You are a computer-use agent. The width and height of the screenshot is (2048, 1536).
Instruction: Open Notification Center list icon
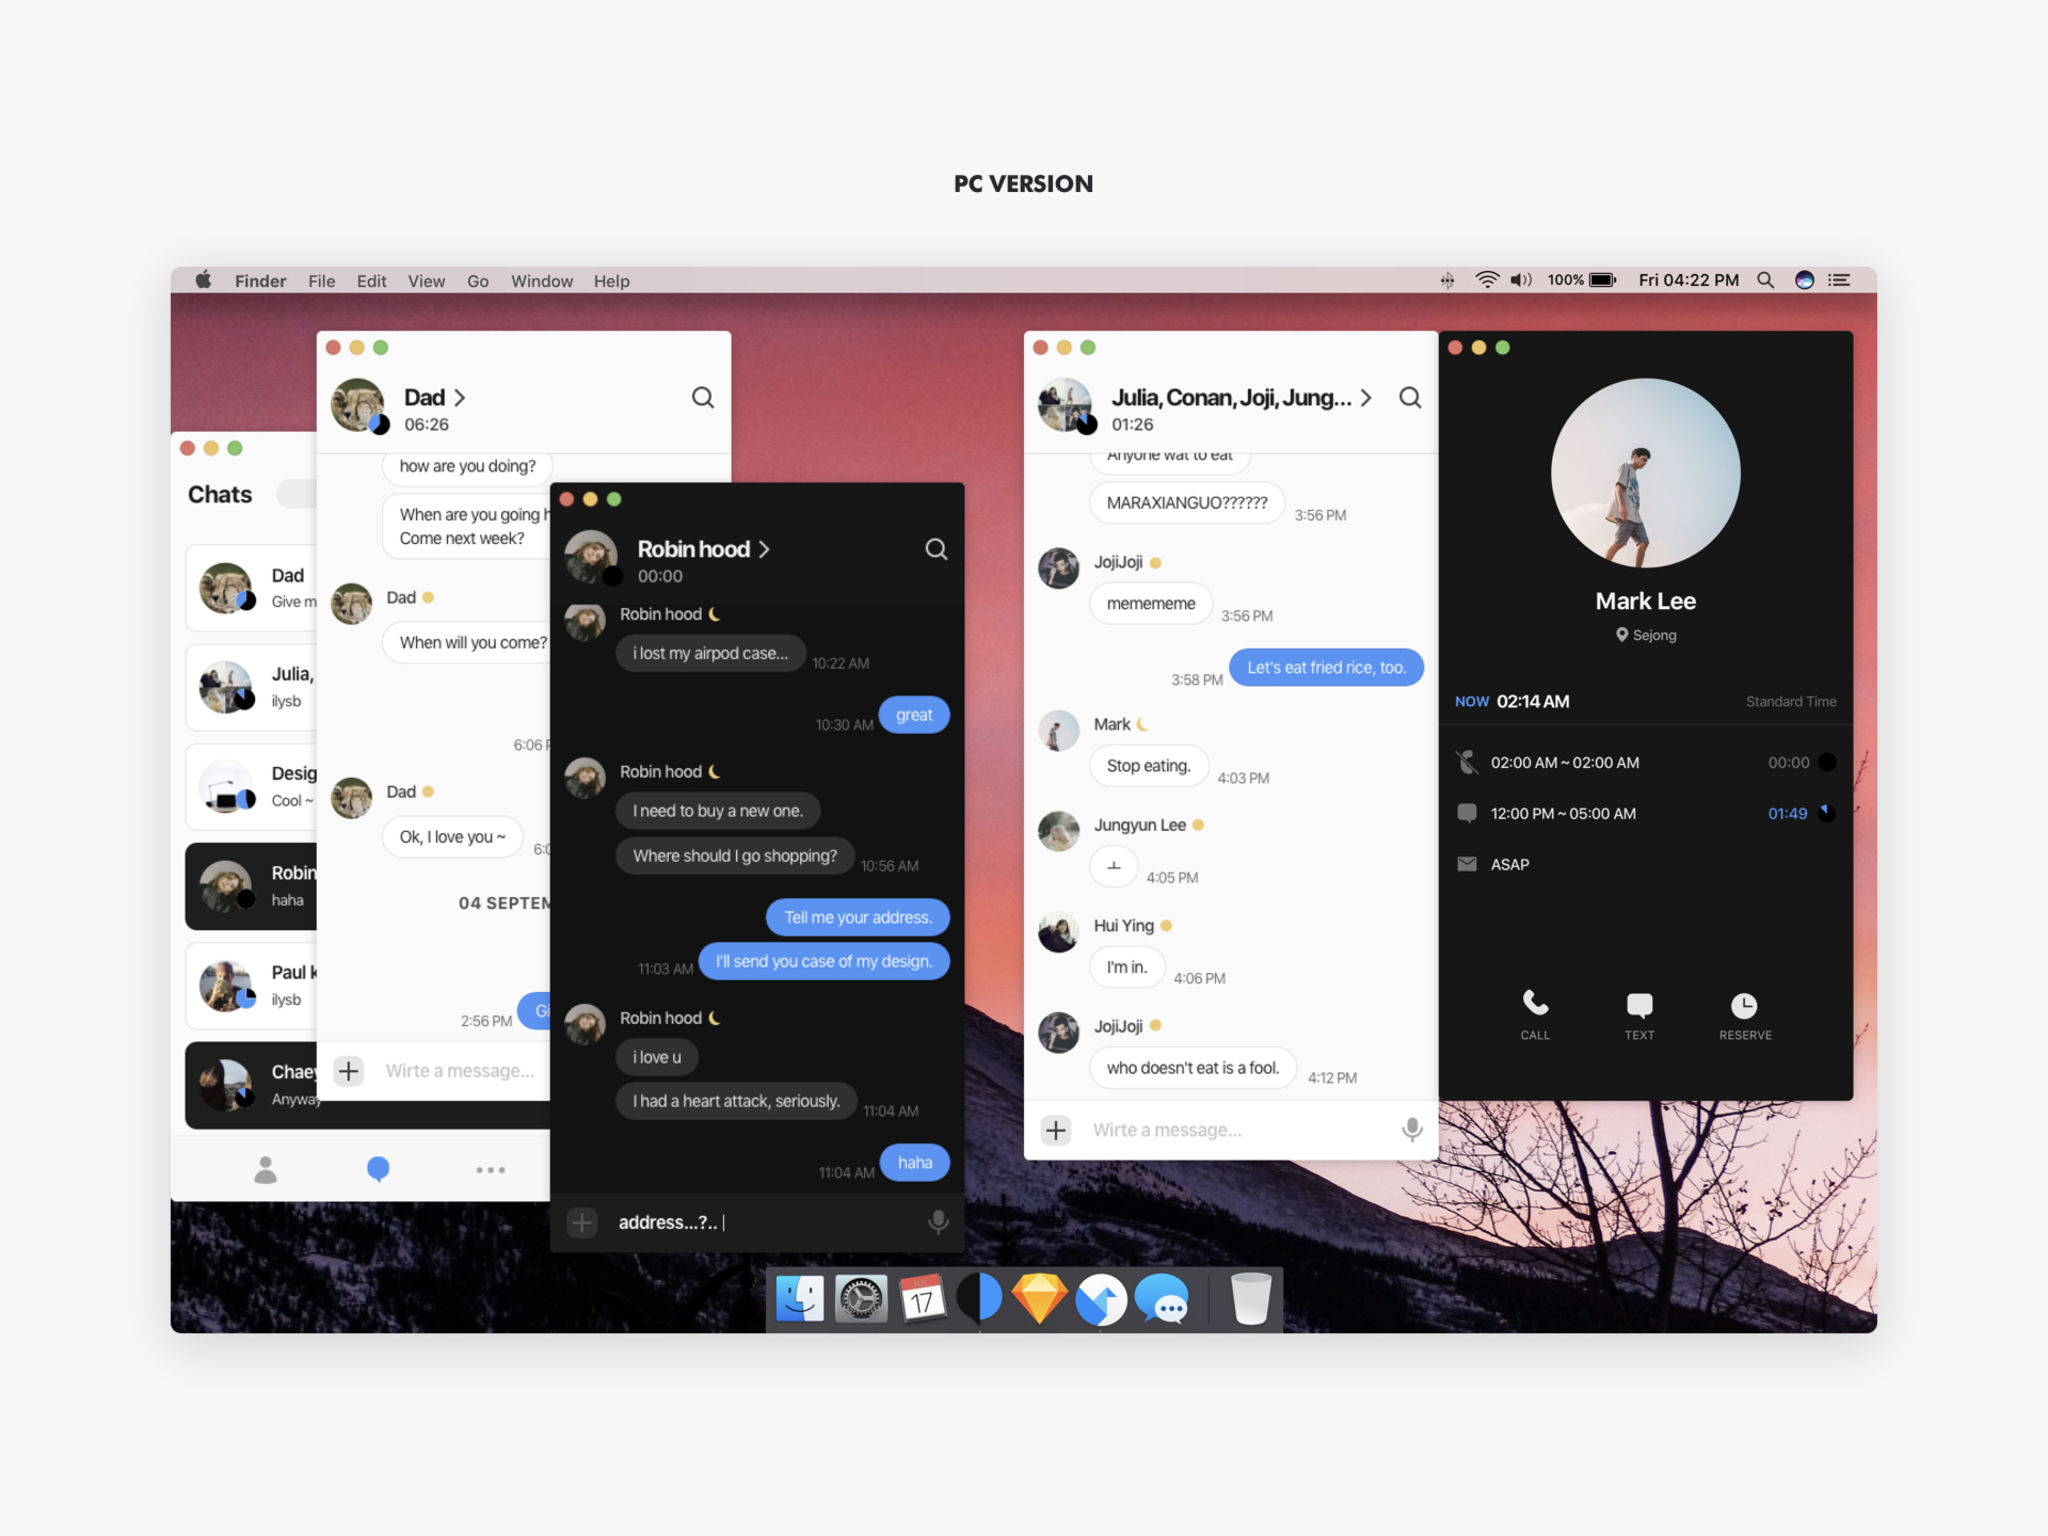click(x=1839, y=280)
